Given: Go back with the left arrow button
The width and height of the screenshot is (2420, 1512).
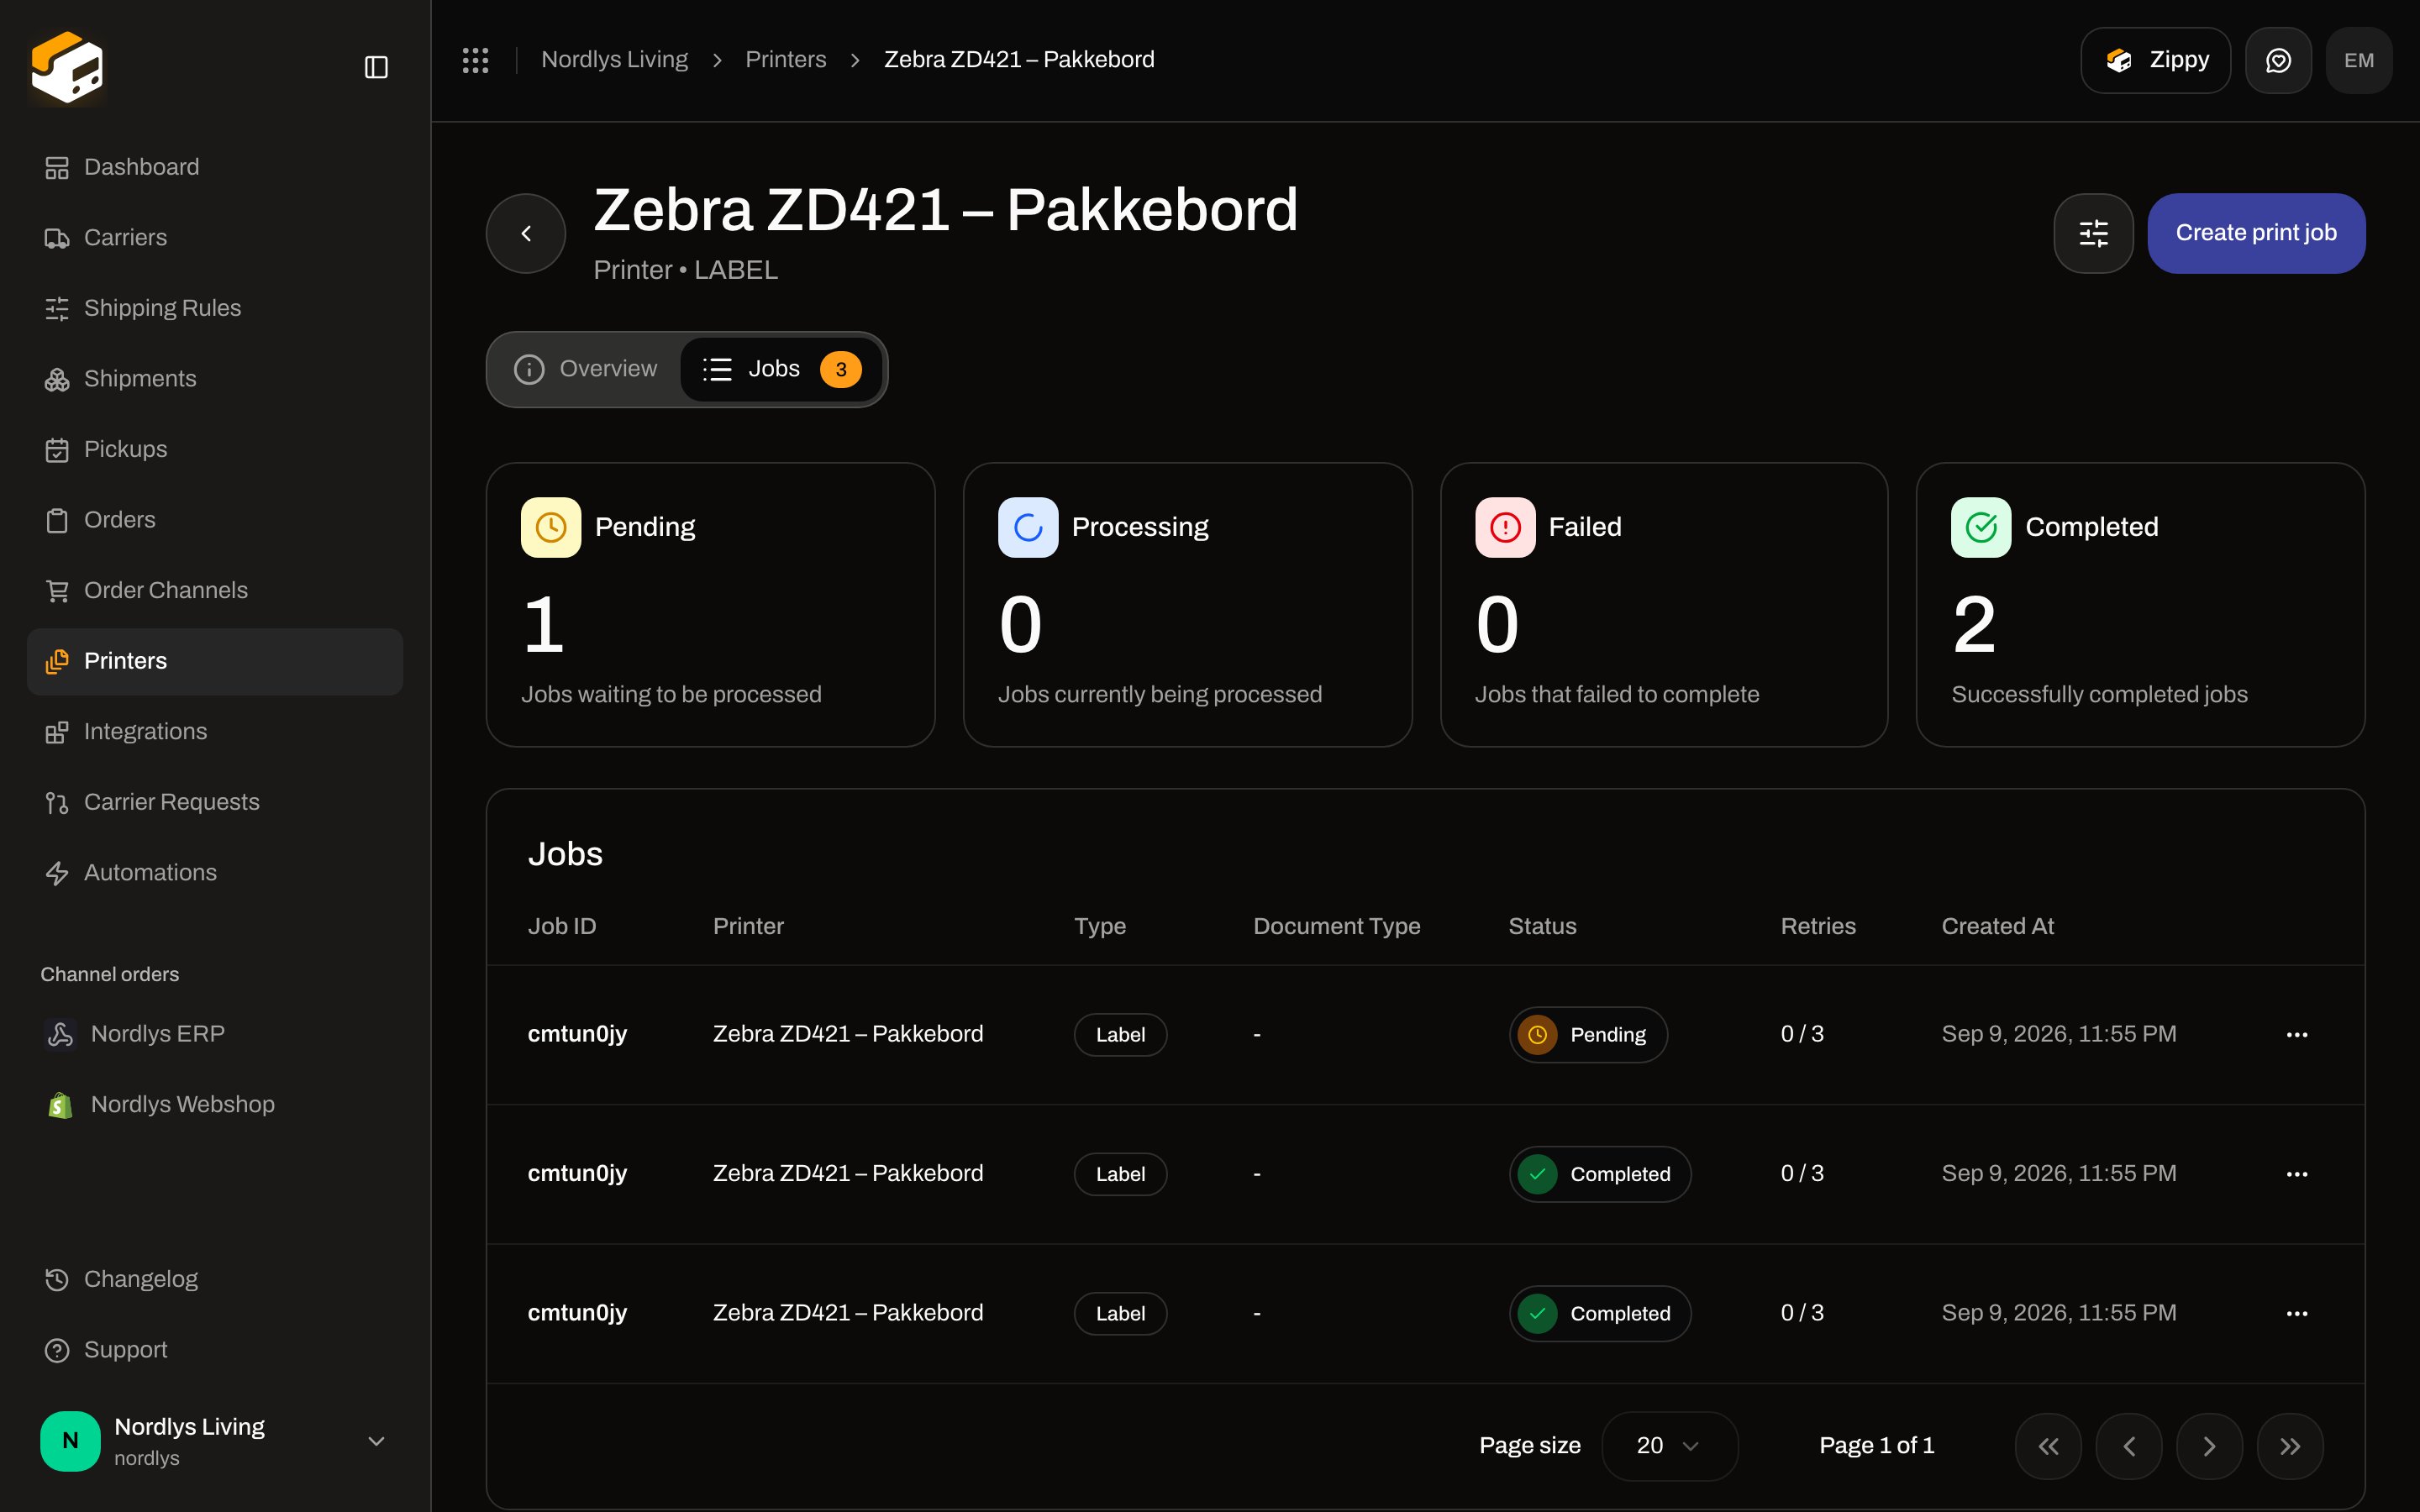Looking at the screenshot, I should pos(526,233).
